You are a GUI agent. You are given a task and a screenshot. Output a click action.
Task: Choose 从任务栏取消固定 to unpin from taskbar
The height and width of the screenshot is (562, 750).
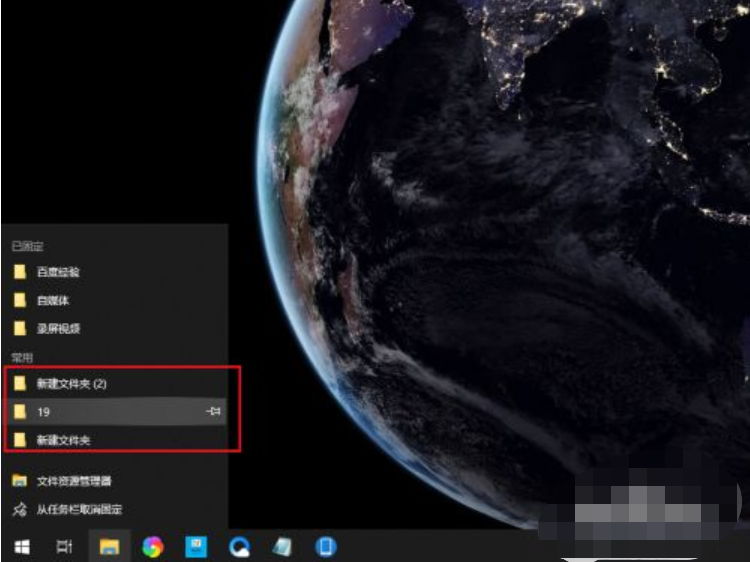pyautogui.click(x=78, y=509)
